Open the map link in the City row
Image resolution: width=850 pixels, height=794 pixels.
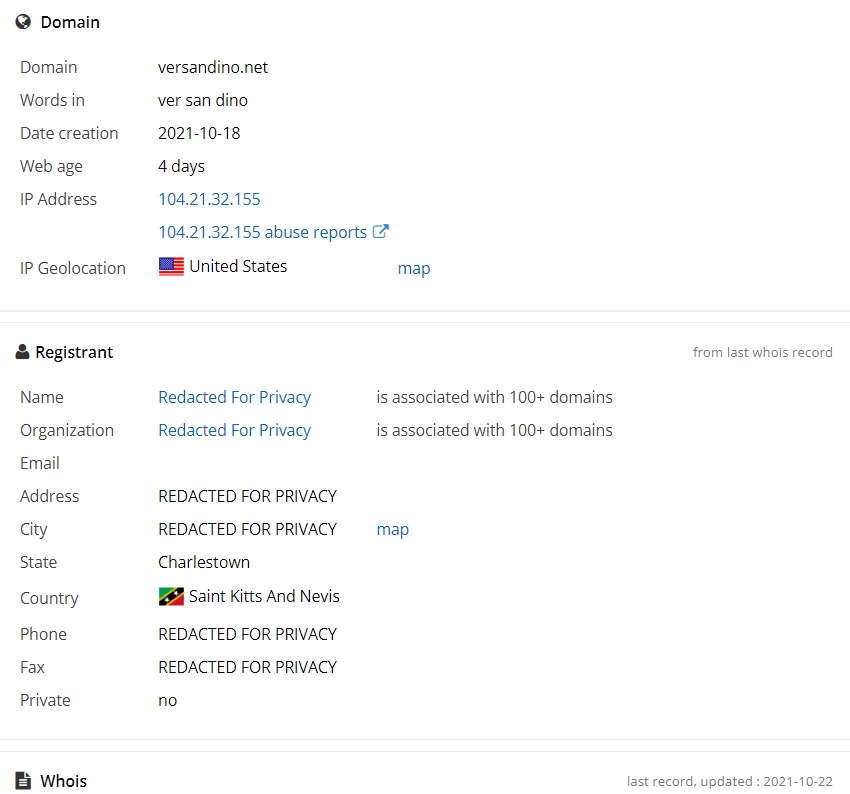pyautogui.click(x=393, y=529)
